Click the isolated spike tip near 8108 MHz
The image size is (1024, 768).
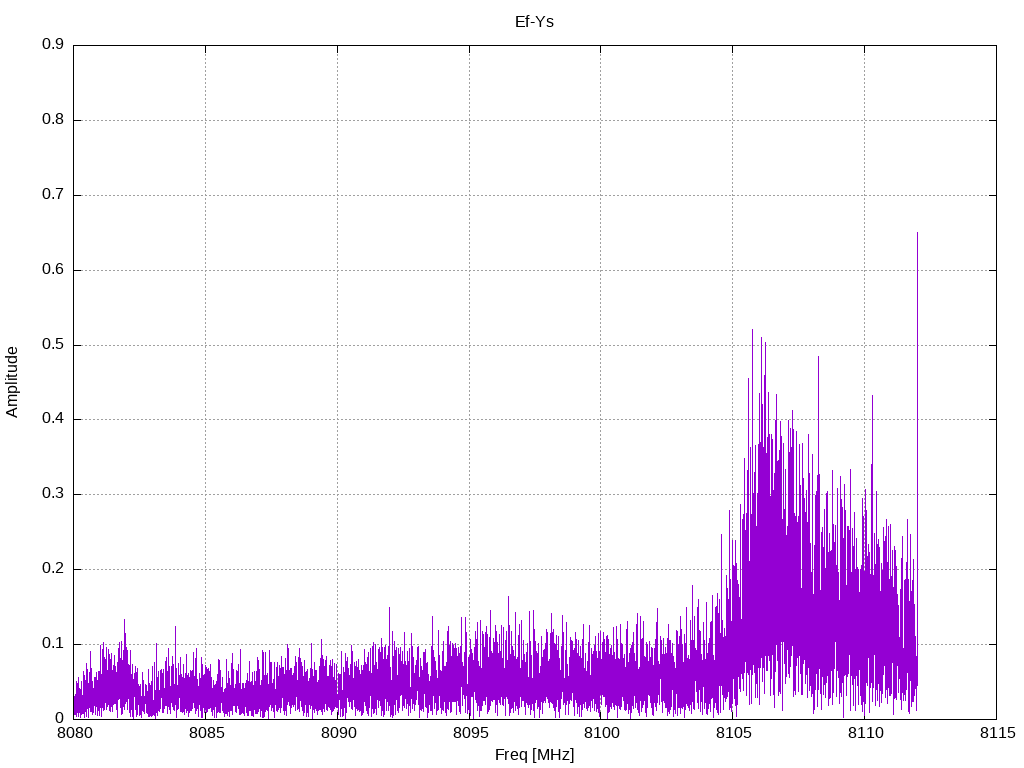pyautogui.click(x=818, y=357)
